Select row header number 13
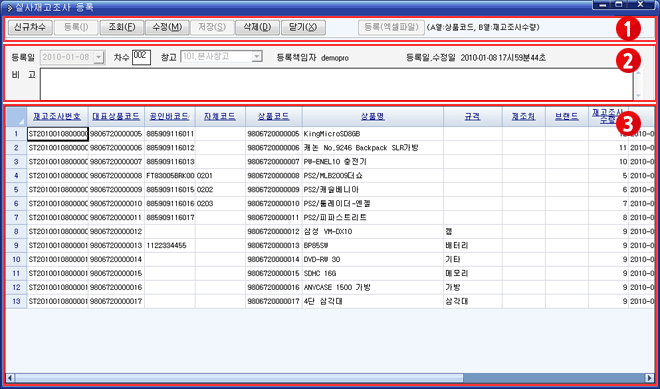Screen dimensions: 660x389 tap(16, 301)
